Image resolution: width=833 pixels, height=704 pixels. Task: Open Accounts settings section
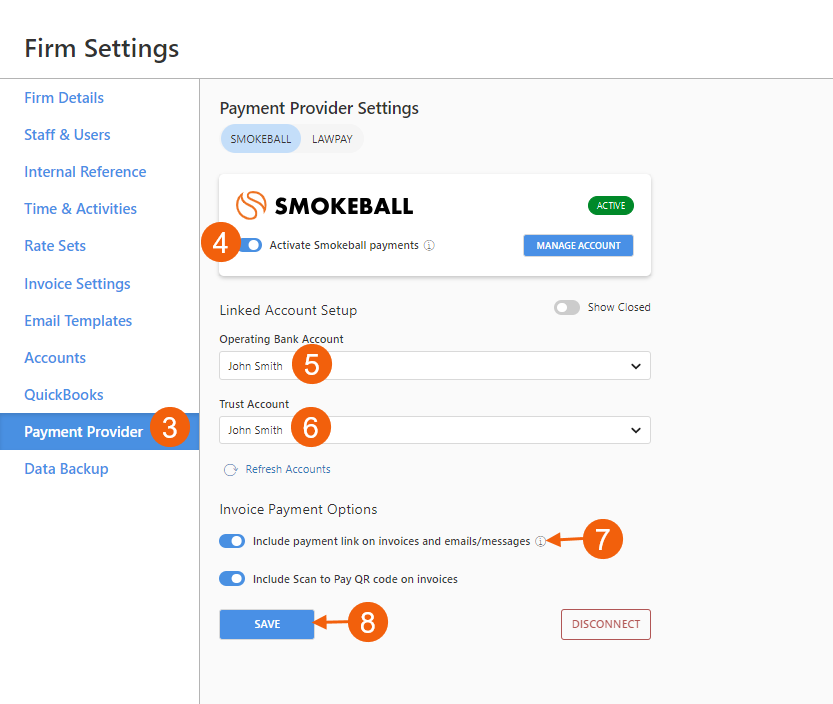pyautogui.click(x=55, y=358)
